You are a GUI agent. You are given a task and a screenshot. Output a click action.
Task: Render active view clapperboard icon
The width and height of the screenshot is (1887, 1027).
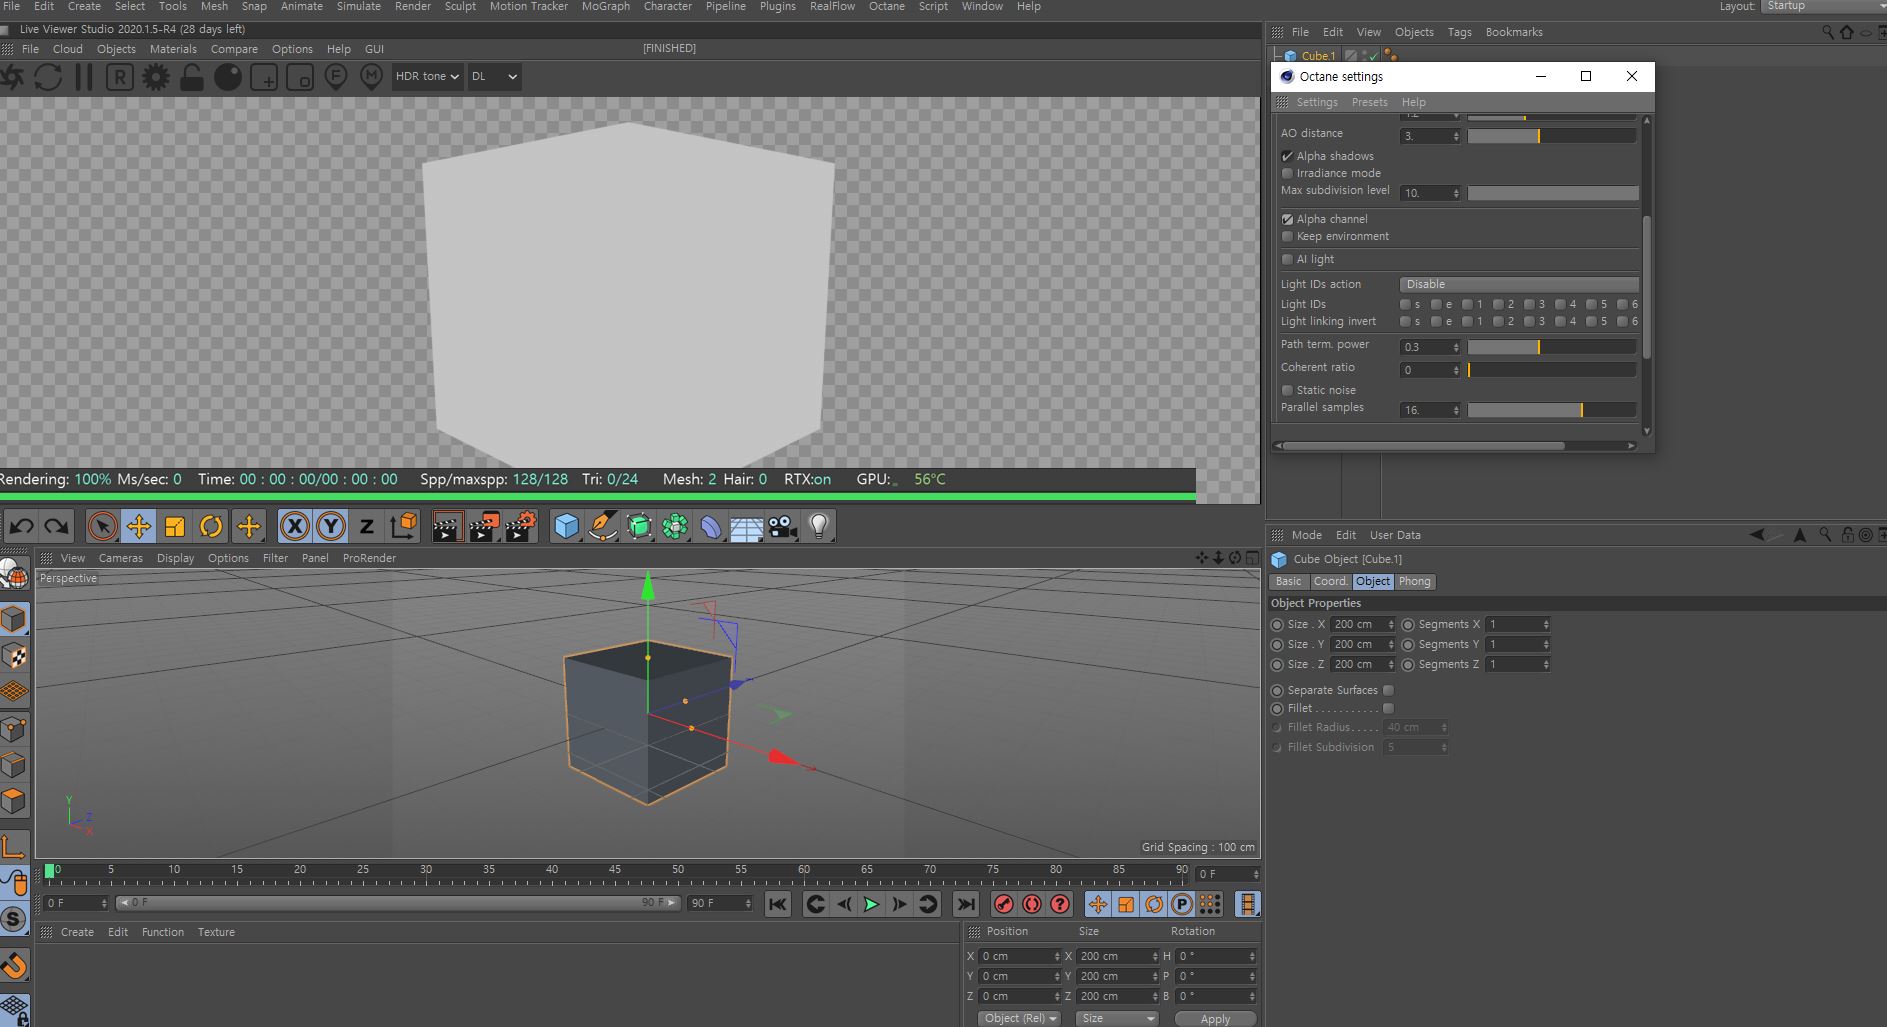[447, 526]
